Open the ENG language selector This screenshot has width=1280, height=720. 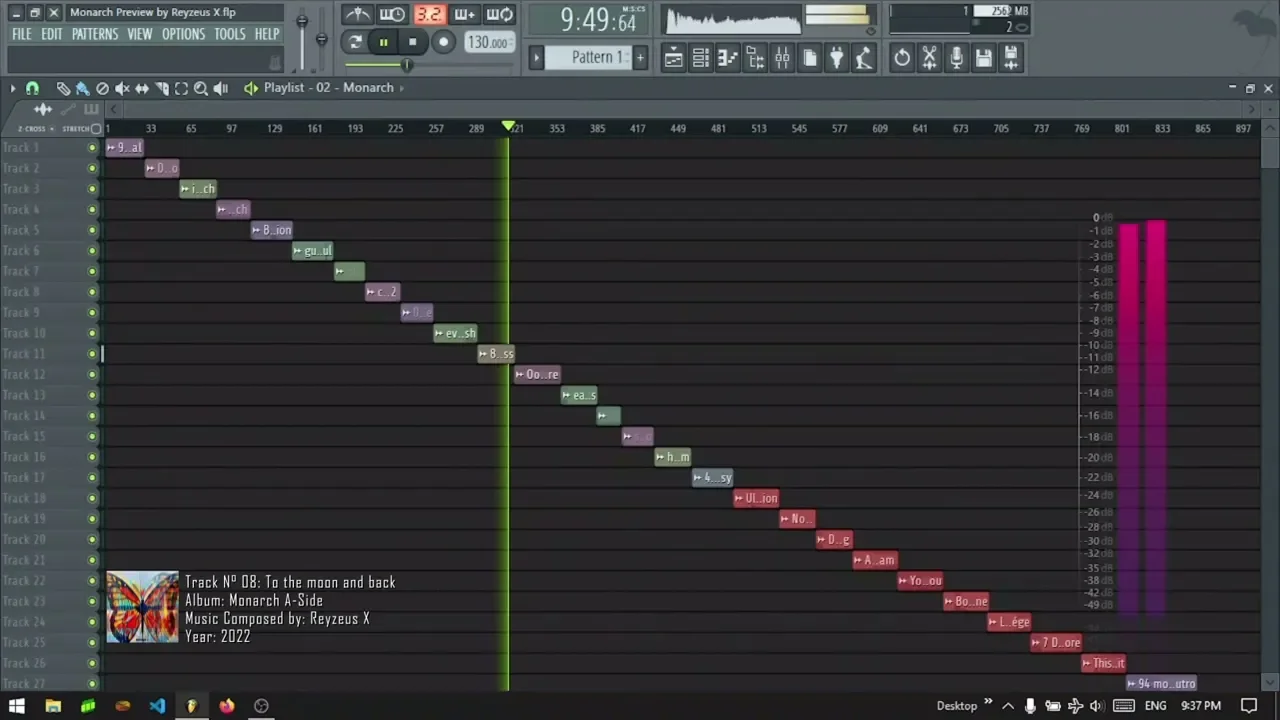[1155, 706]
